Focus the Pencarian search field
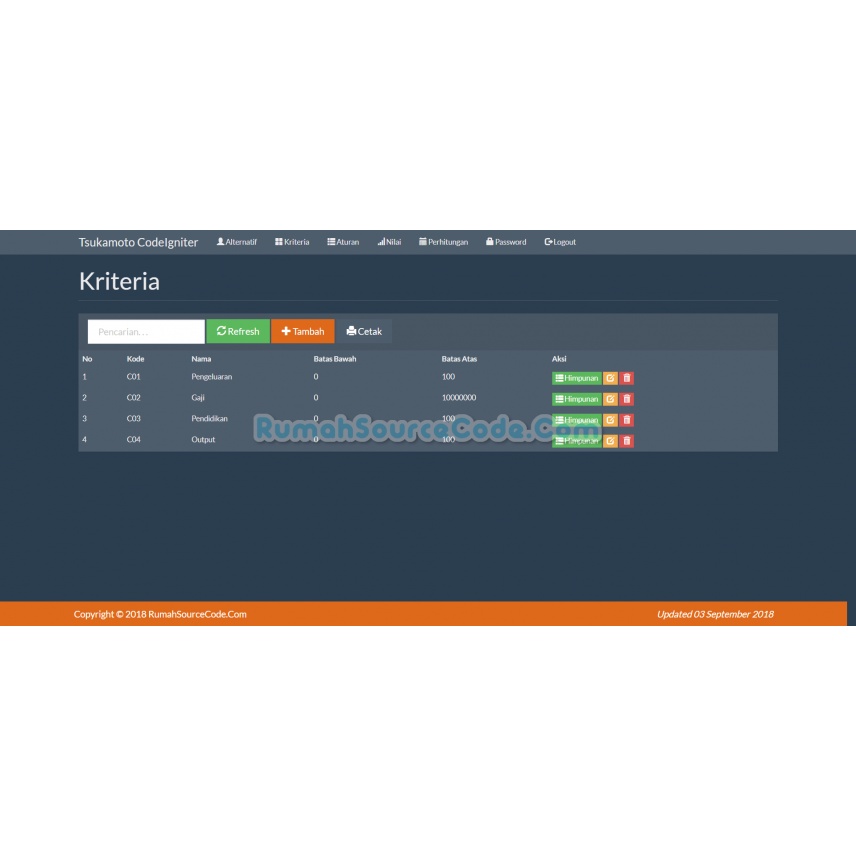856x856 pixels. tap(146, 331)
